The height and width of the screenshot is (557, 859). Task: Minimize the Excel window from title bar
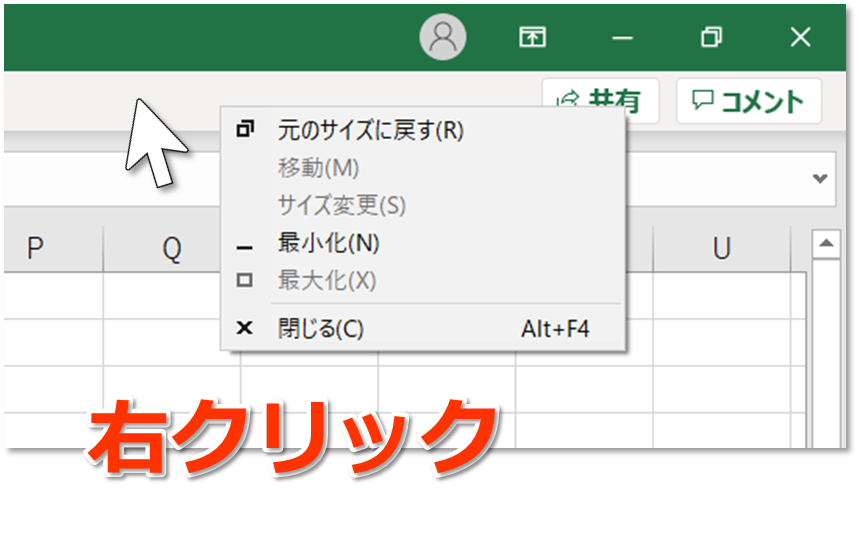(622, 38)
